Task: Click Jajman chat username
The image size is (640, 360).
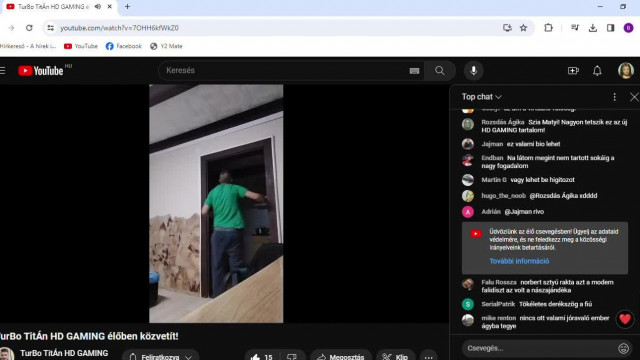Action: 492,144
